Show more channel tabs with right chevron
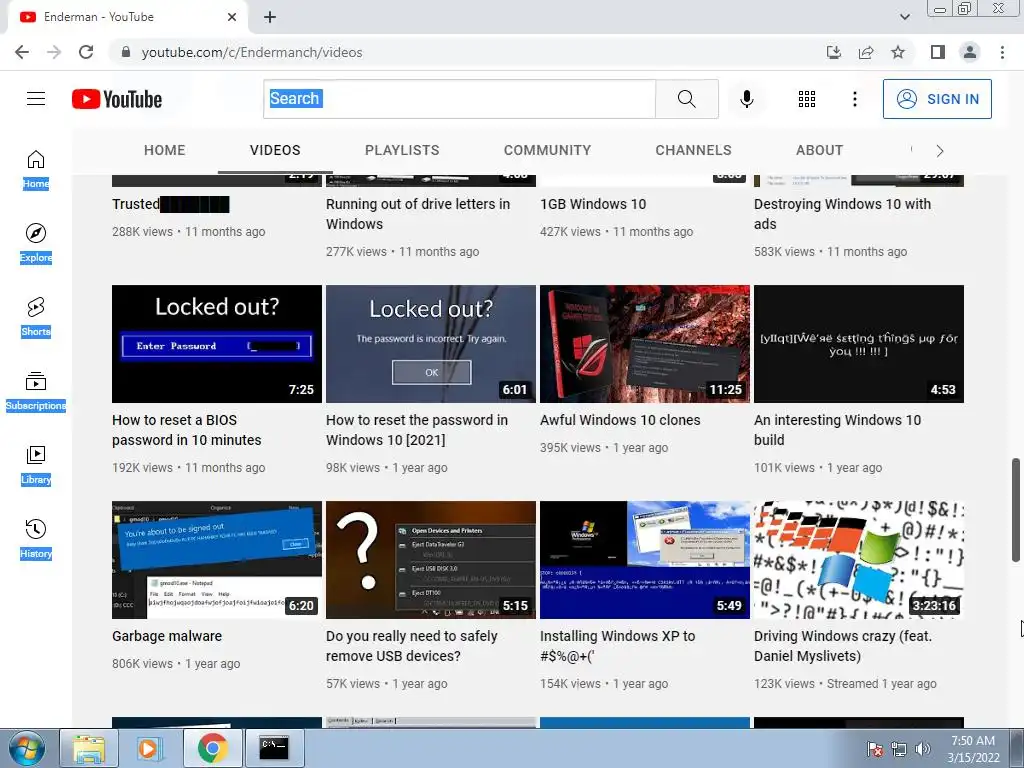1024x768 pixels. click(940, 151)
